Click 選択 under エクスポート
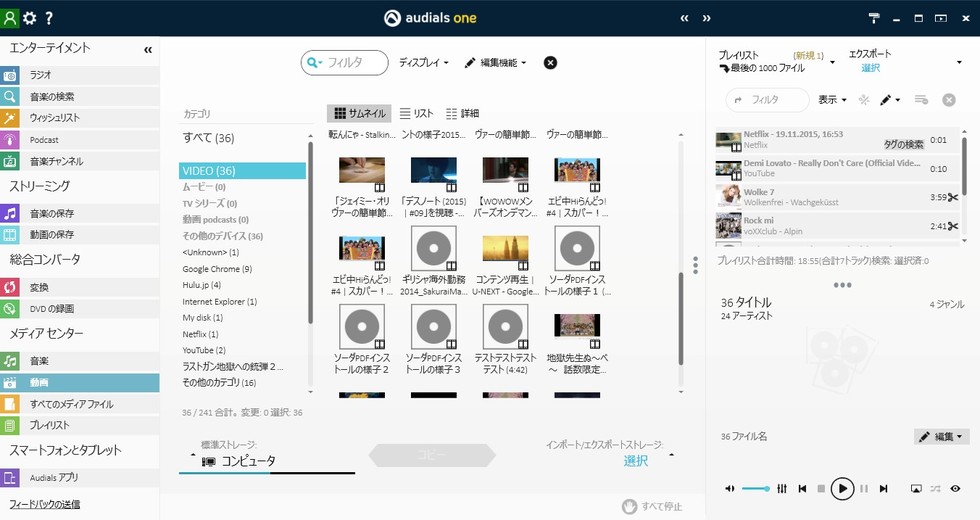The height and width of the screenshot is (520, 980). pos(871,68)
